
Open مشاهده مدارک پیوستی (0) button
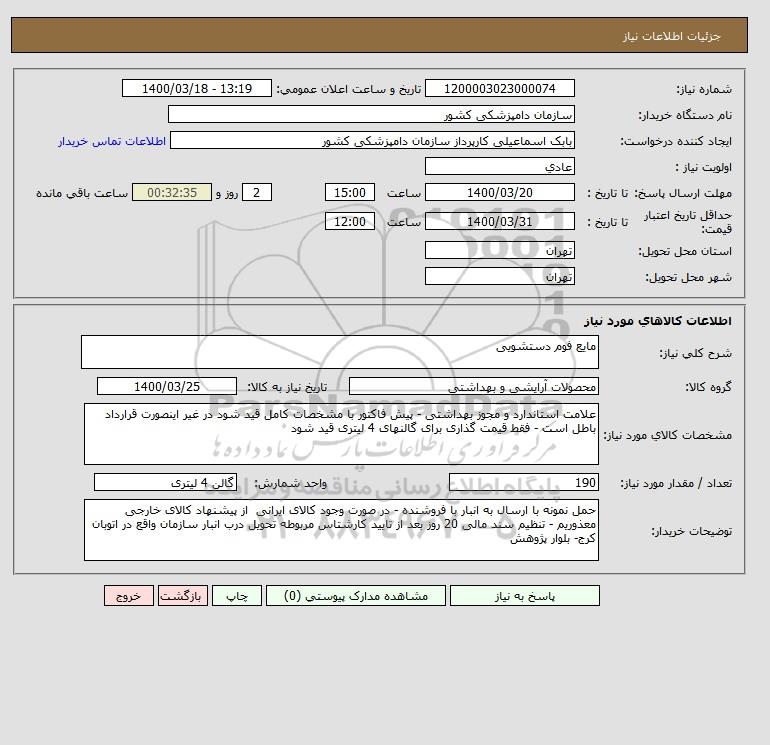click(356, 595)
